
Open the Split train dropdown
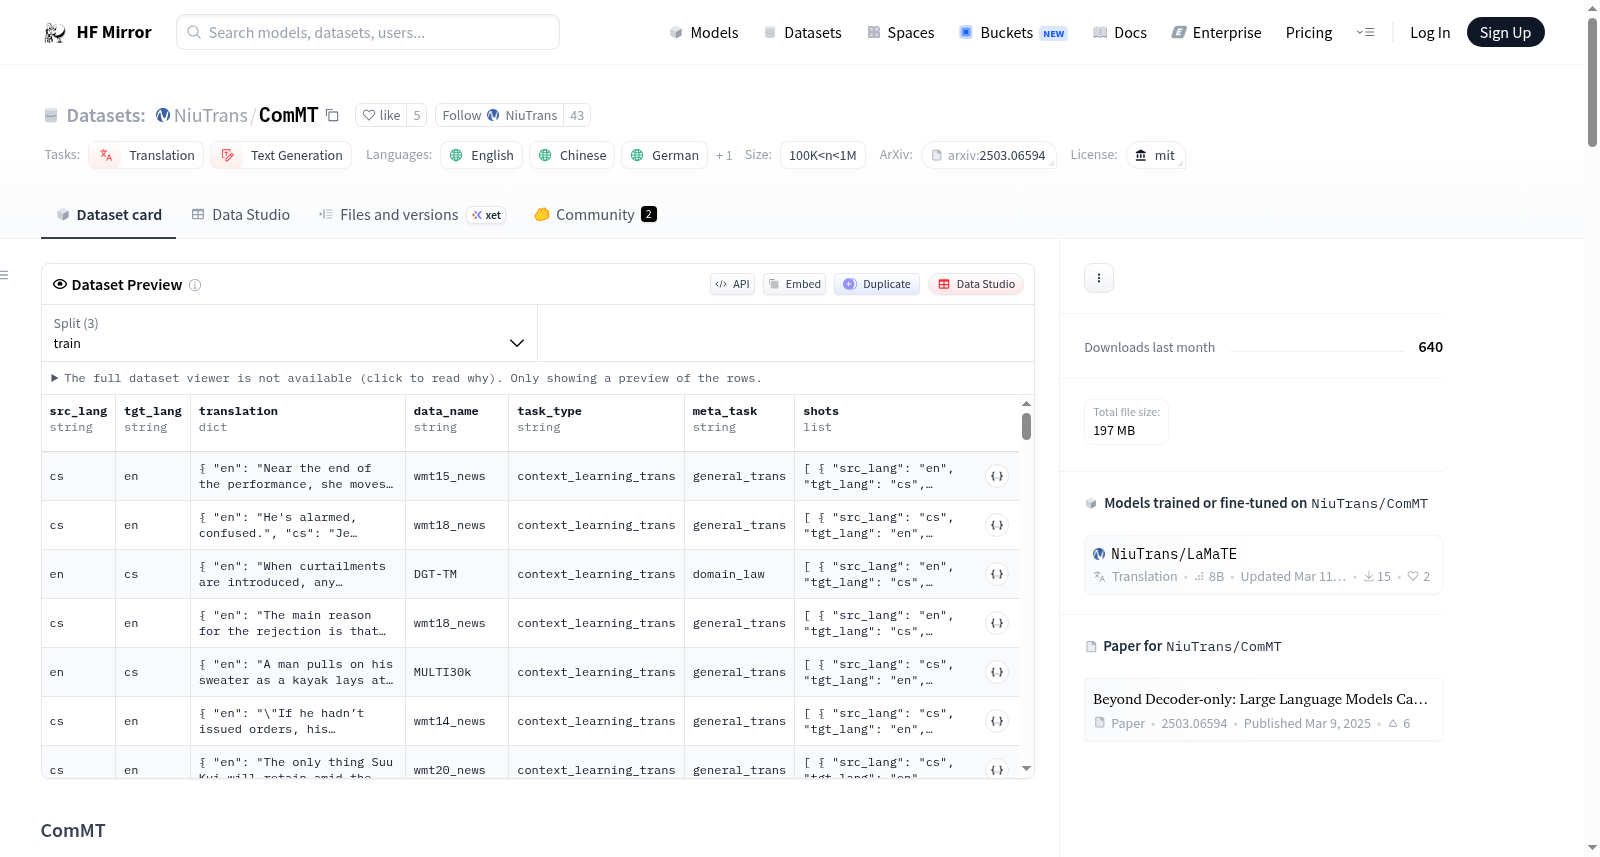(x=289, y=333)
